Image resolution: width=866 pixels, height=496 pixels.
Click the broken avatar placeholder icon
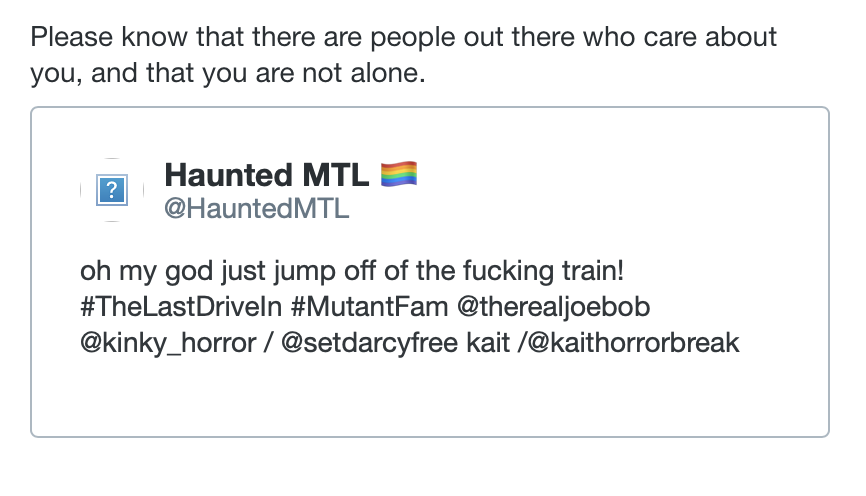(x=112, y=190)
